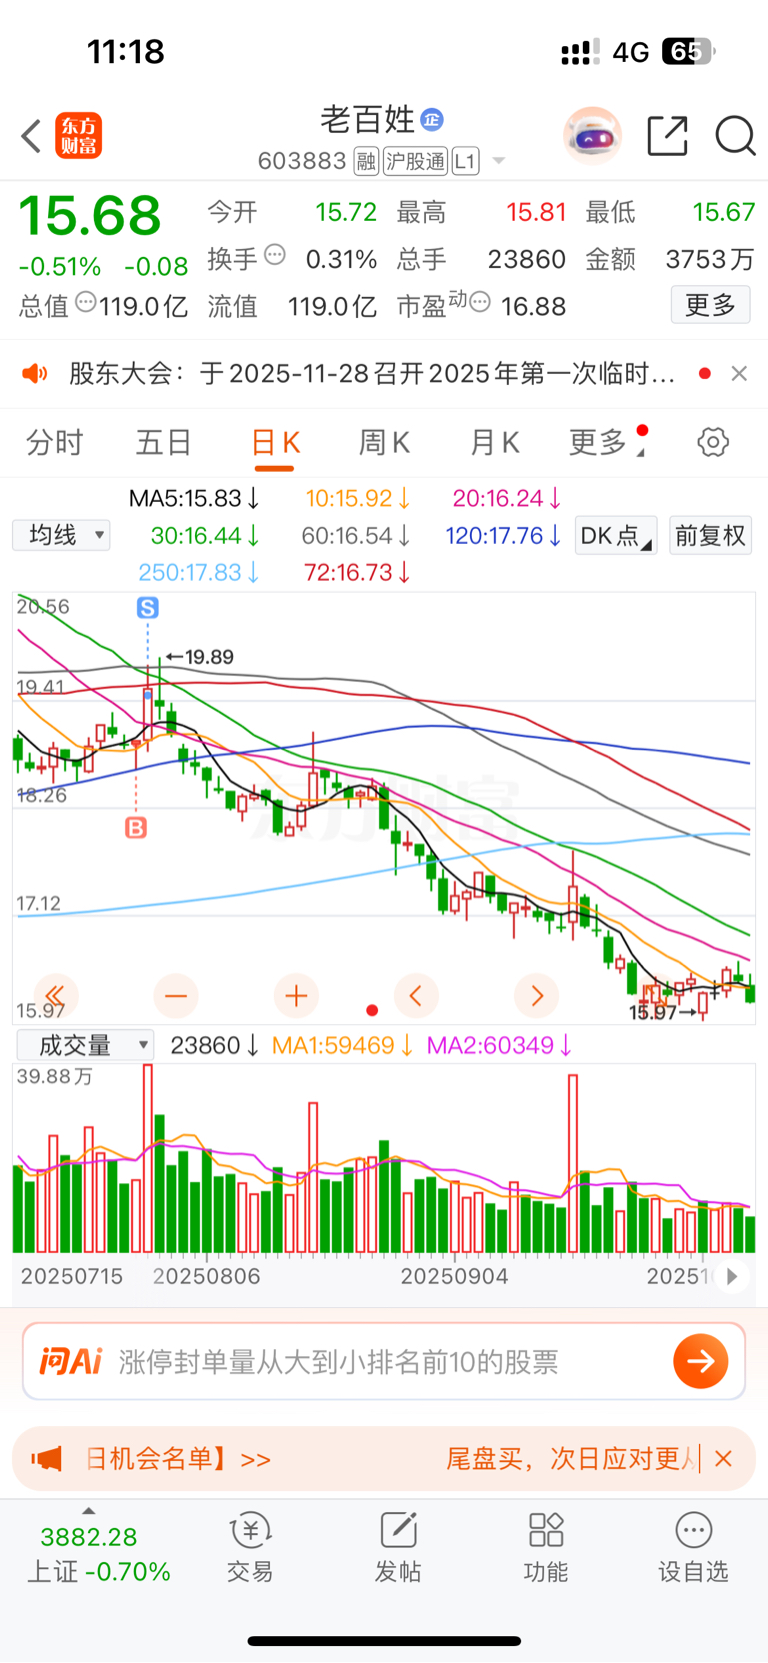Click the 更多 button in quote panel

coord(711,305)
